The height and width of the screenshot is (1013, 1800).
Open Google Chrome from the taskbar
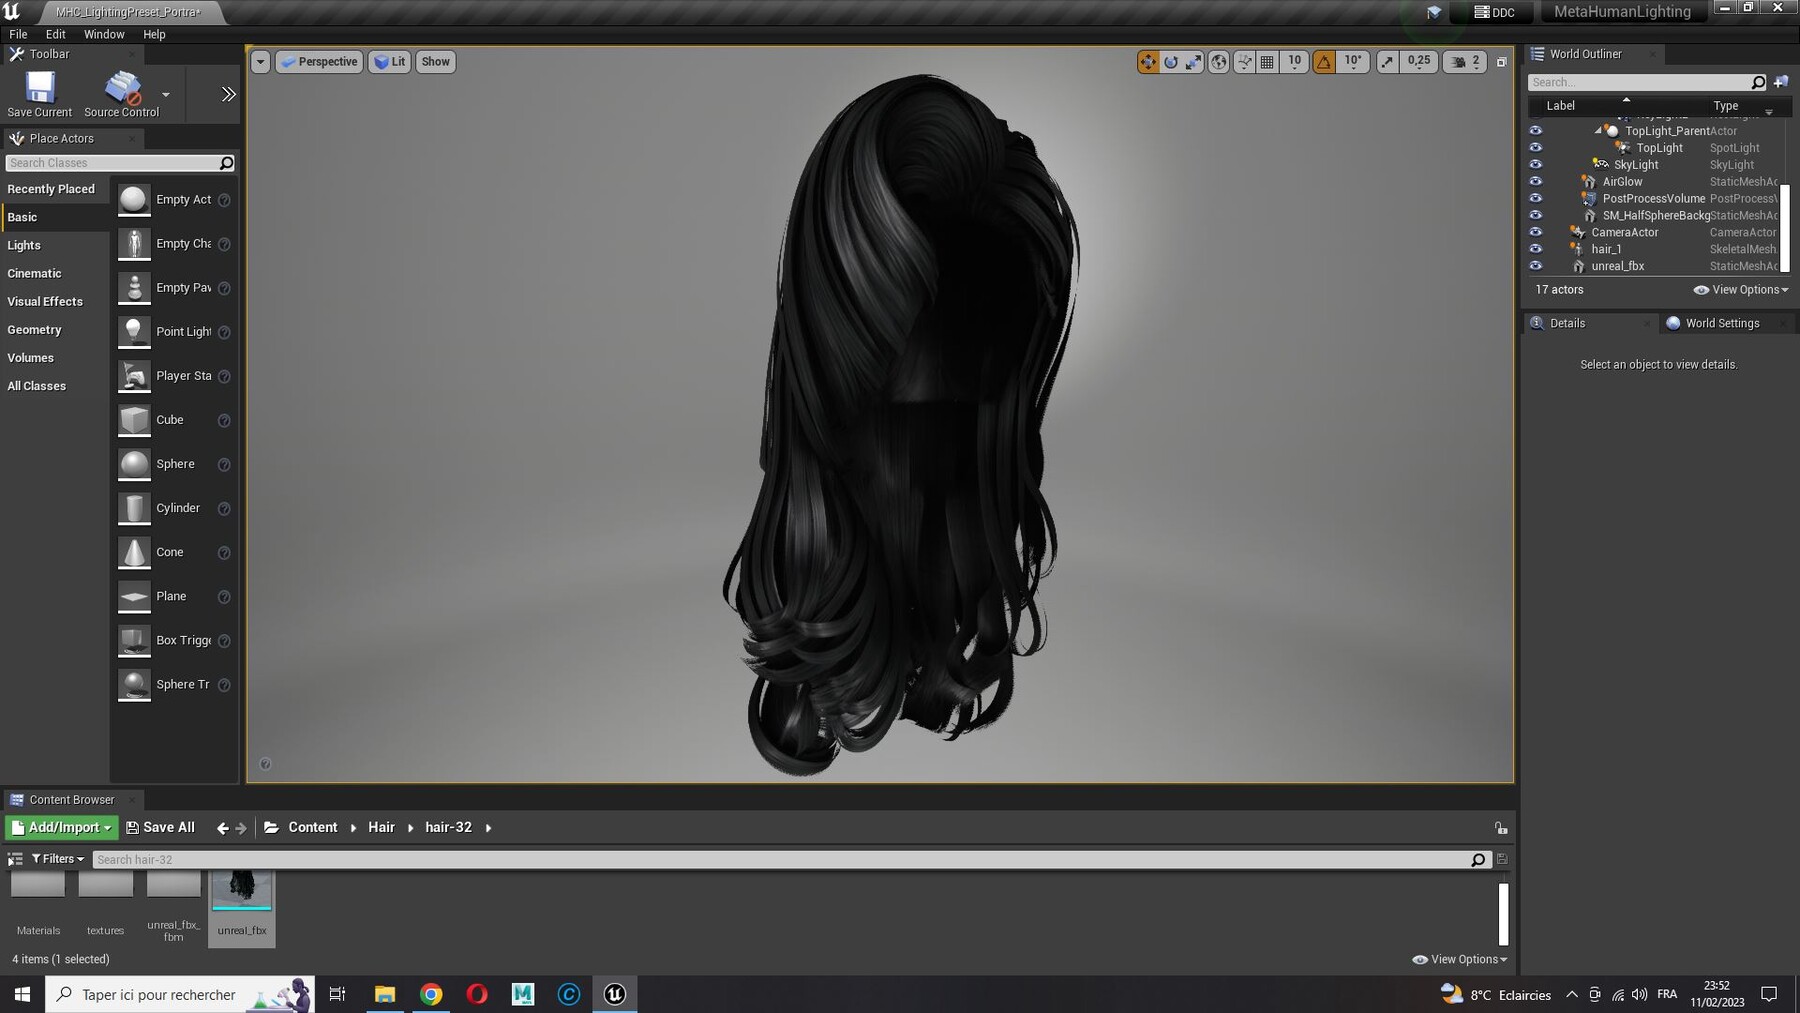431,994
